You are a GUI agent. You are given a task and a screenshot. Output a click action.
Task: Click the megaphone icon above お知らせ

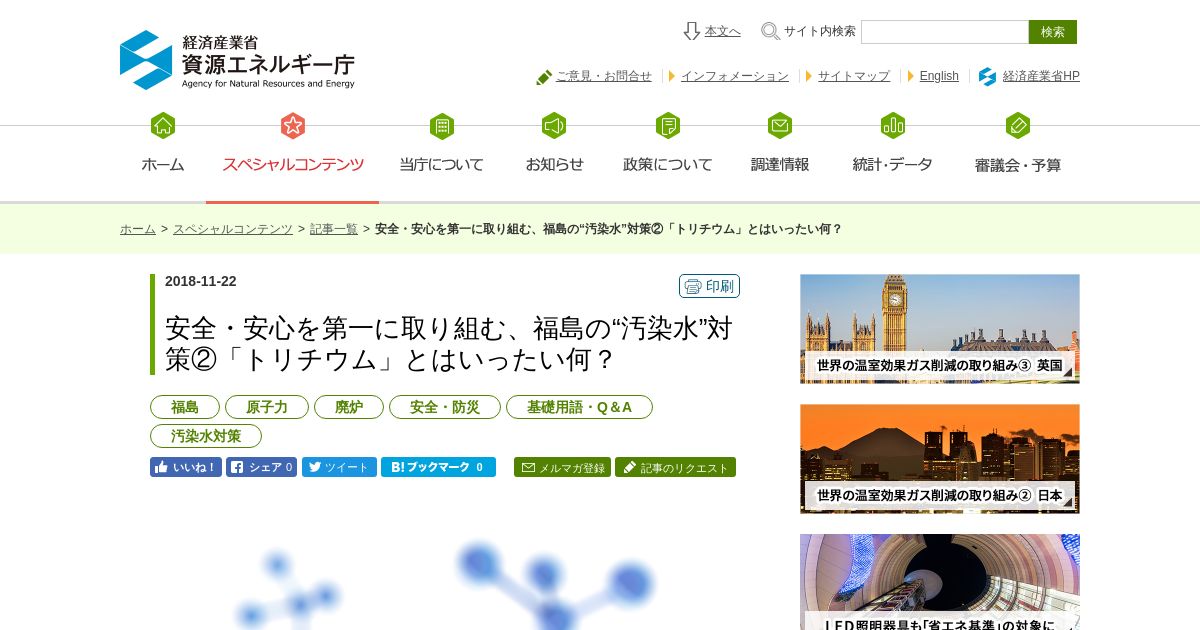(x=554, y=126)
